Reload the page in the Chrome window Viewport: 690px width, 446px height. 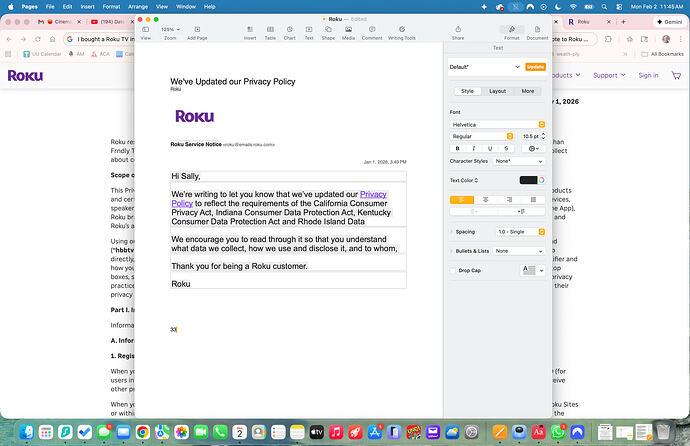(x=38, y=39)
